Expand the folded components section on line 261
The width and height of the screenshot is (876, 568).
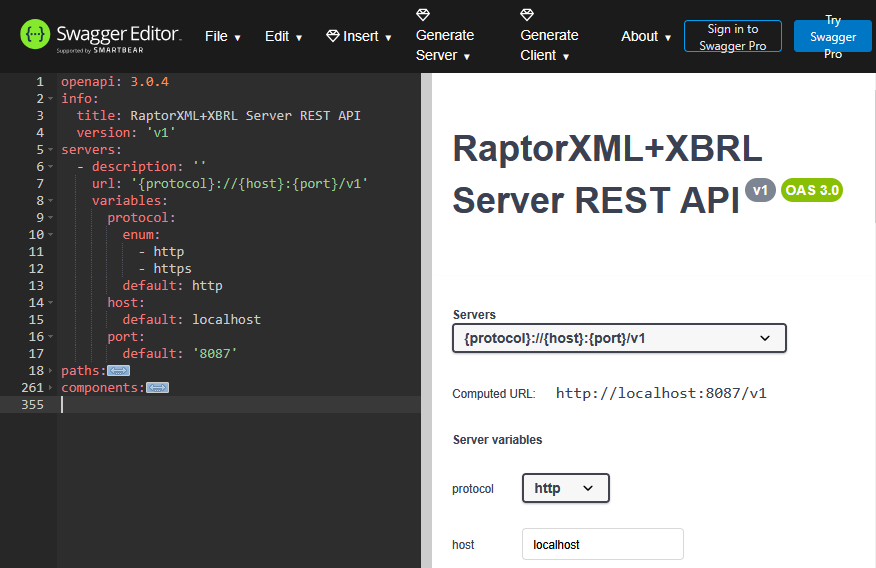[x=50, y=388]
